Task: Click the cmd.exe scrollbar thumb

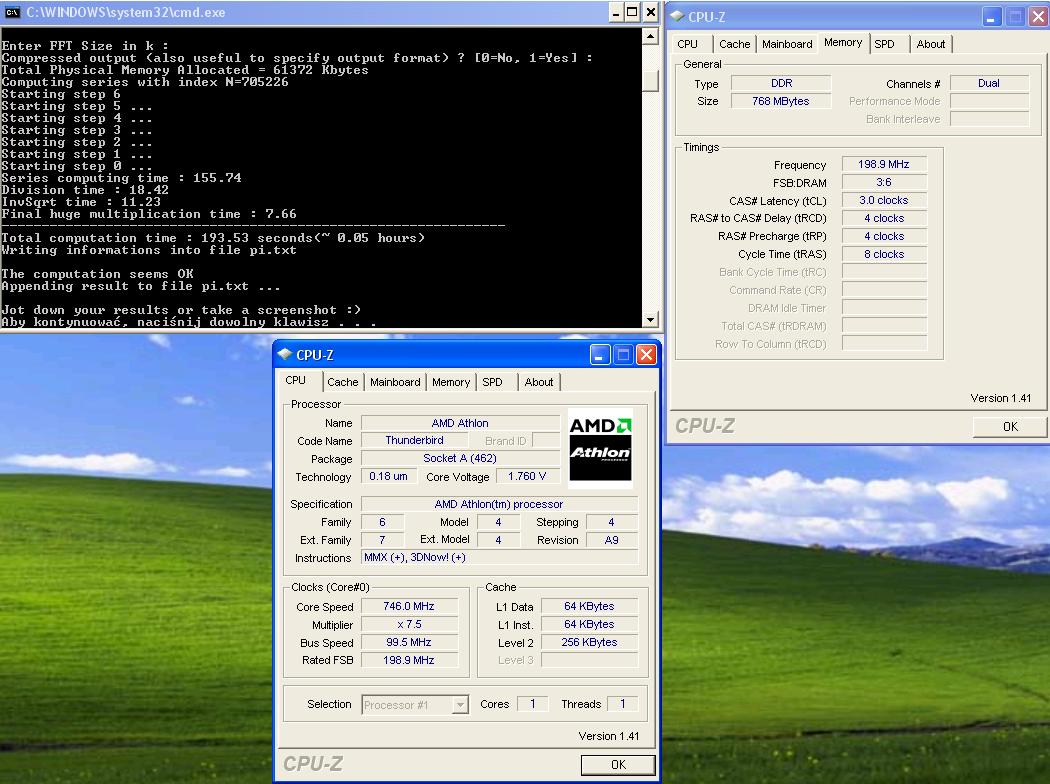Action: (650, 80)
